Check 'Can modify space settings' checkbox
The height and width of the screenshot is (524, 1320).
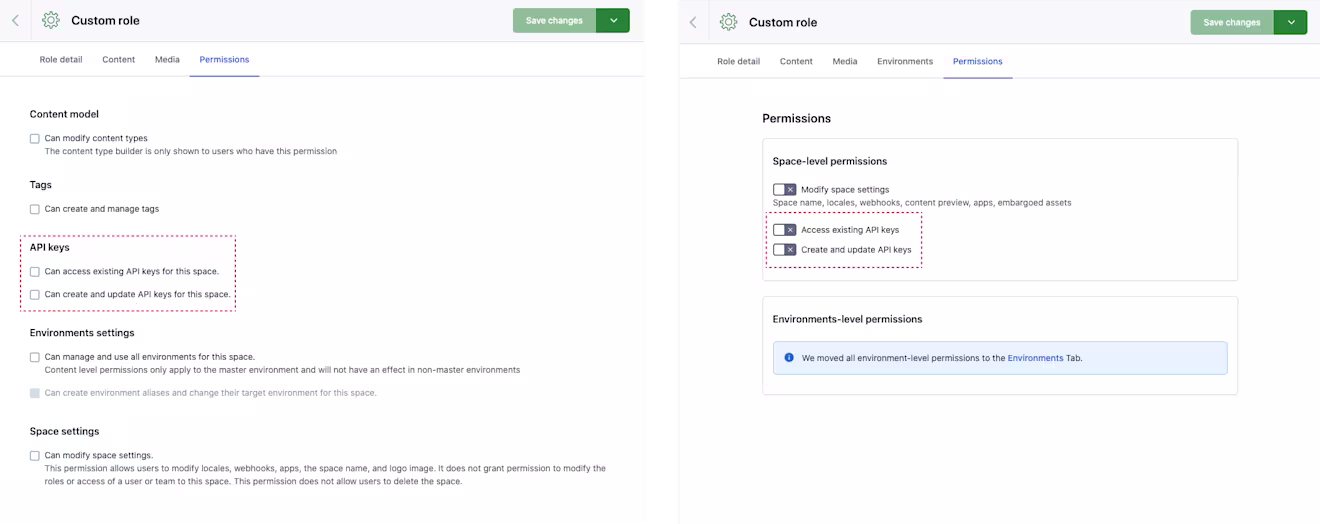[35, 455]
